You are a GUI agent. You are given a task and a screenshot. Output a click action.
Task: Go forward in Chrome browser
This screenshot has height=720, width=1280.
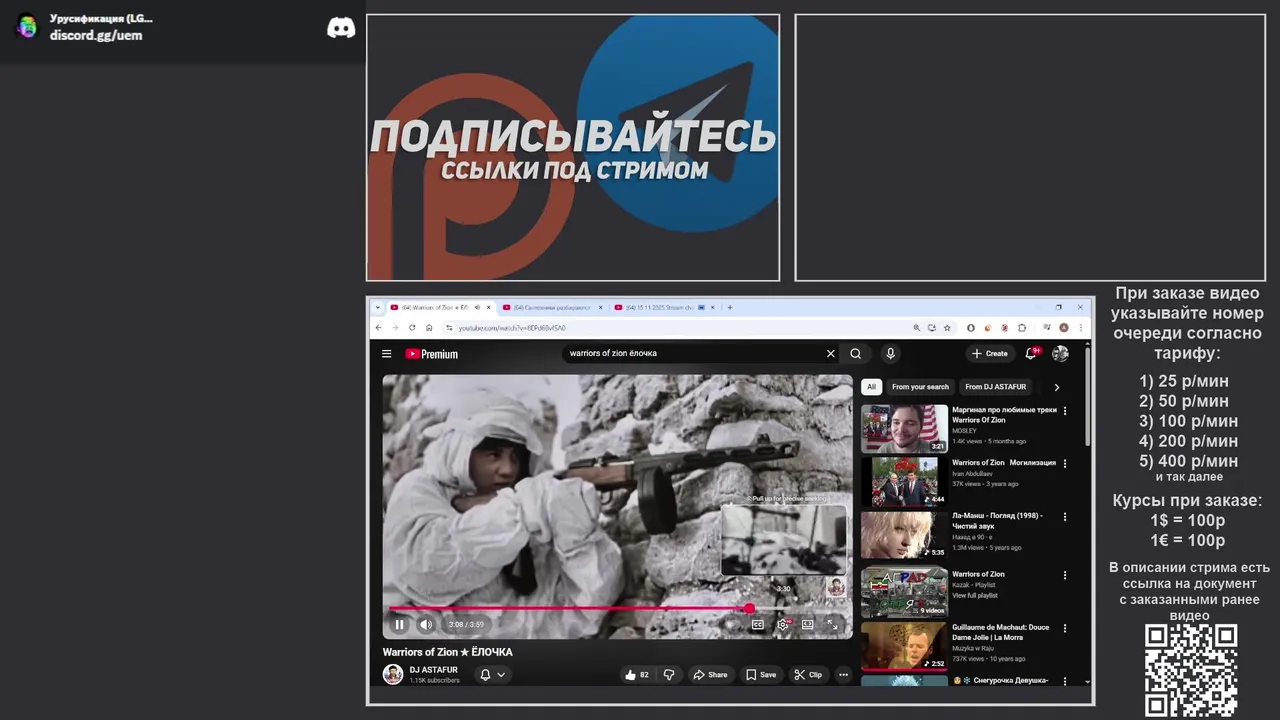[x=395, y=328]
